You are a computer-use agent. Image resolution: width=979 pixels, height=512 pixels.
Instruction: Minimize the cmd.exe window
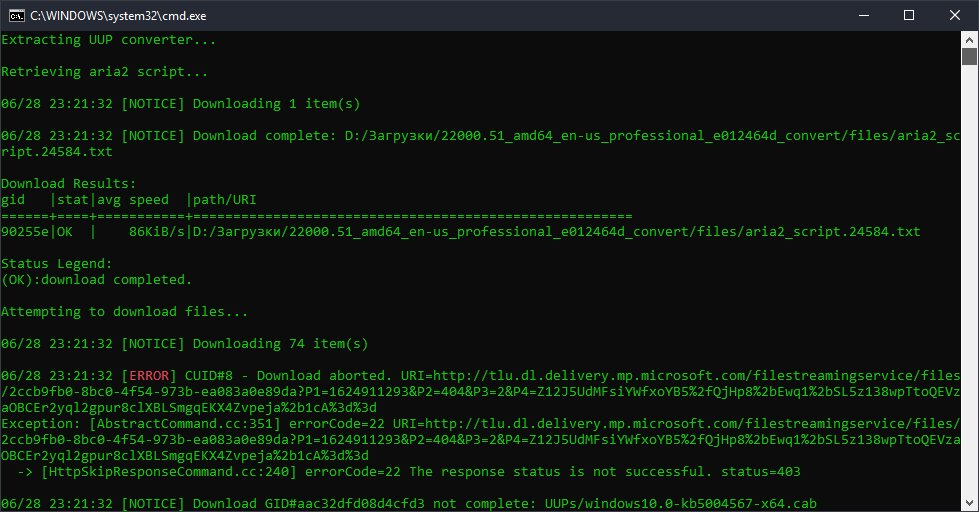pyautogui.click(x=864, y=16)
